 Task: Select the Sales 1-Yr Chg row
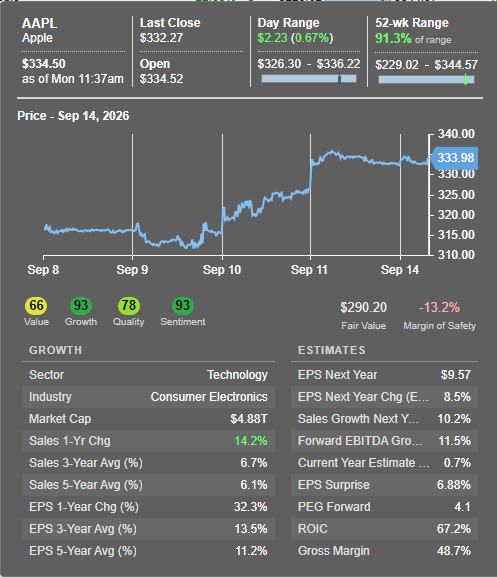pos(148,441)
